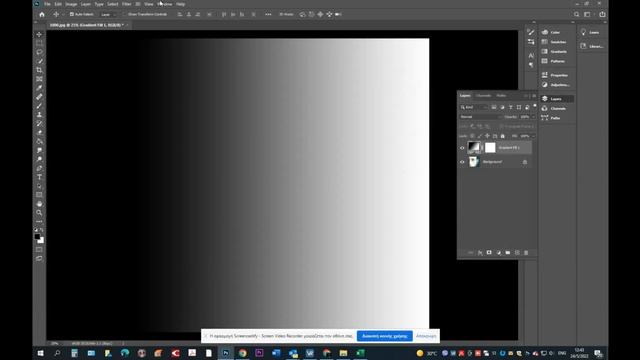640x360 pixels.
Task: Toggle the Show Transform Controls checkbox
Action: (125, 14)
